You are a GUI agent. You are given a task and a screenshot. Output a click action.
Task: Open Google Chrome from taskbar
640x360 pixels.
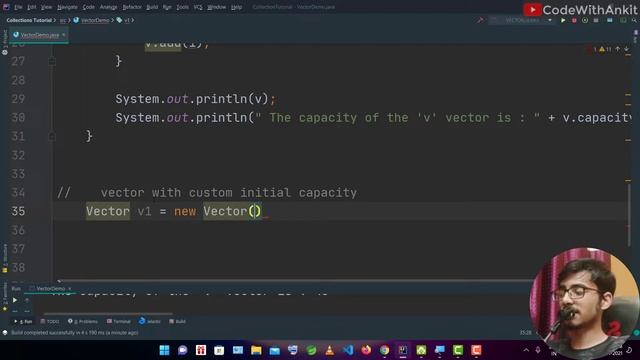384,350
